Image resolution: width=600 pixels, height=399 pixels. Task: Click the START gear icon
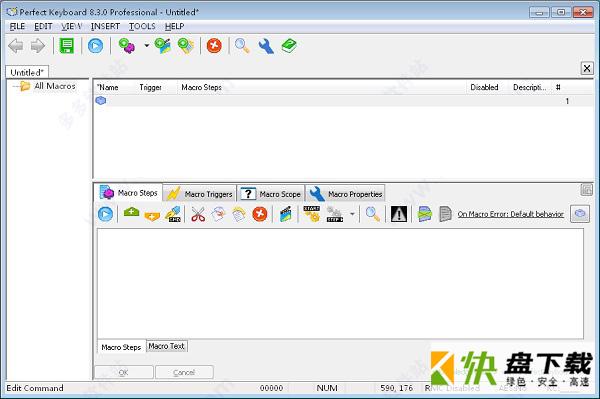[x=311, y=214]
